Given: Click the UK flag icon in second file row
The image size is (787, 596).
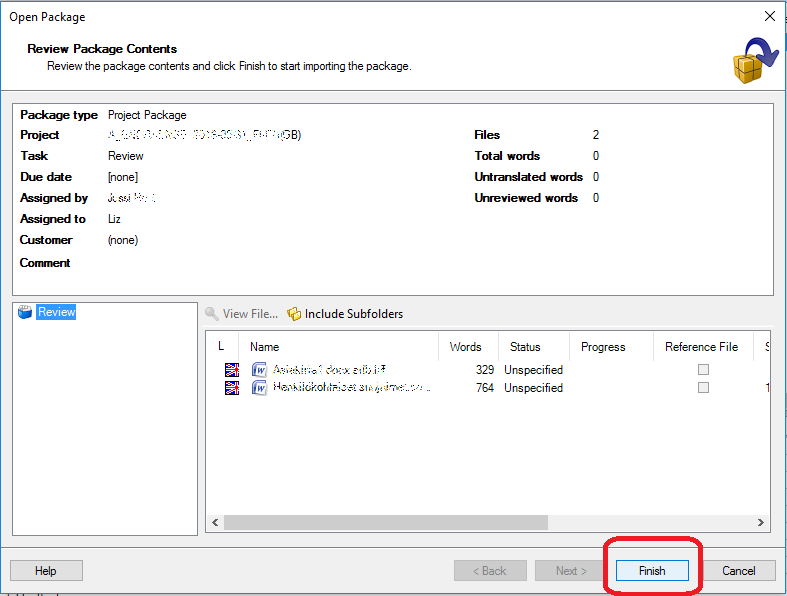Looking at the screenshot, I should [232, 387].
